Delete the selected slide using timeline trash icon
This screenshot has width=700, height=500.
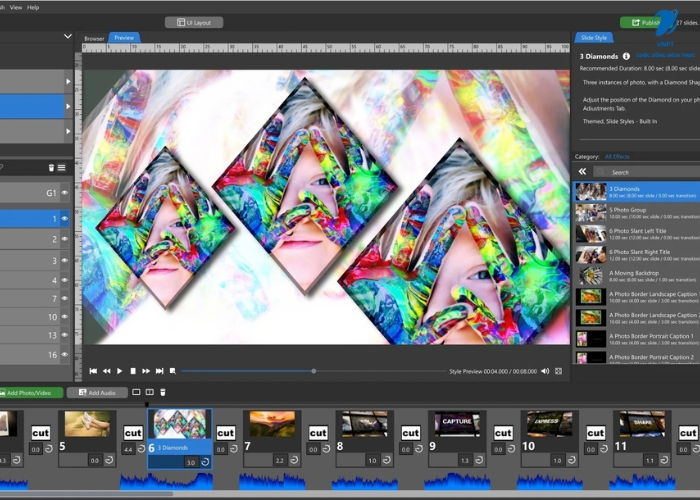(x=163, y=392)
